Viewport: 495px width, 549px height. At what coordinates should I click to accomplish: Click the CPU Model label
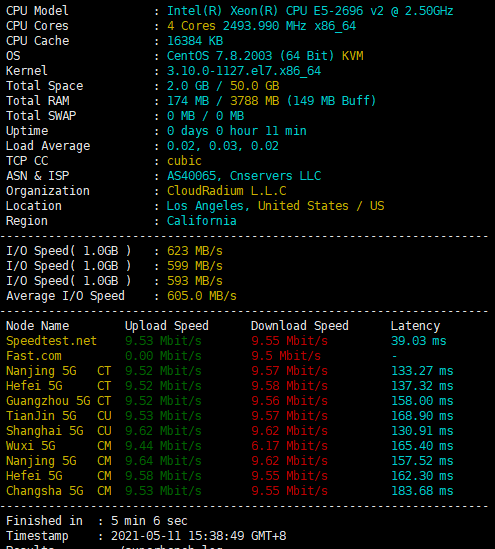37,11
